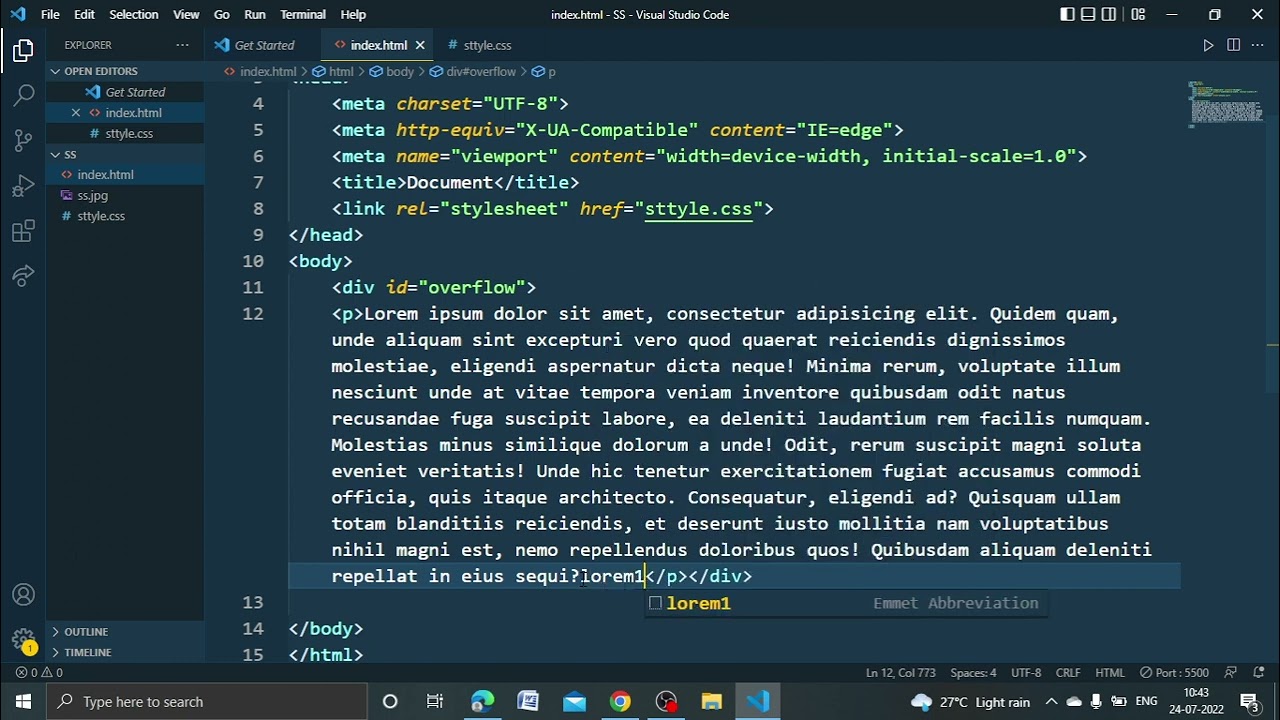
Task: Collapse the SS folder section
Action: coord(70,154)
